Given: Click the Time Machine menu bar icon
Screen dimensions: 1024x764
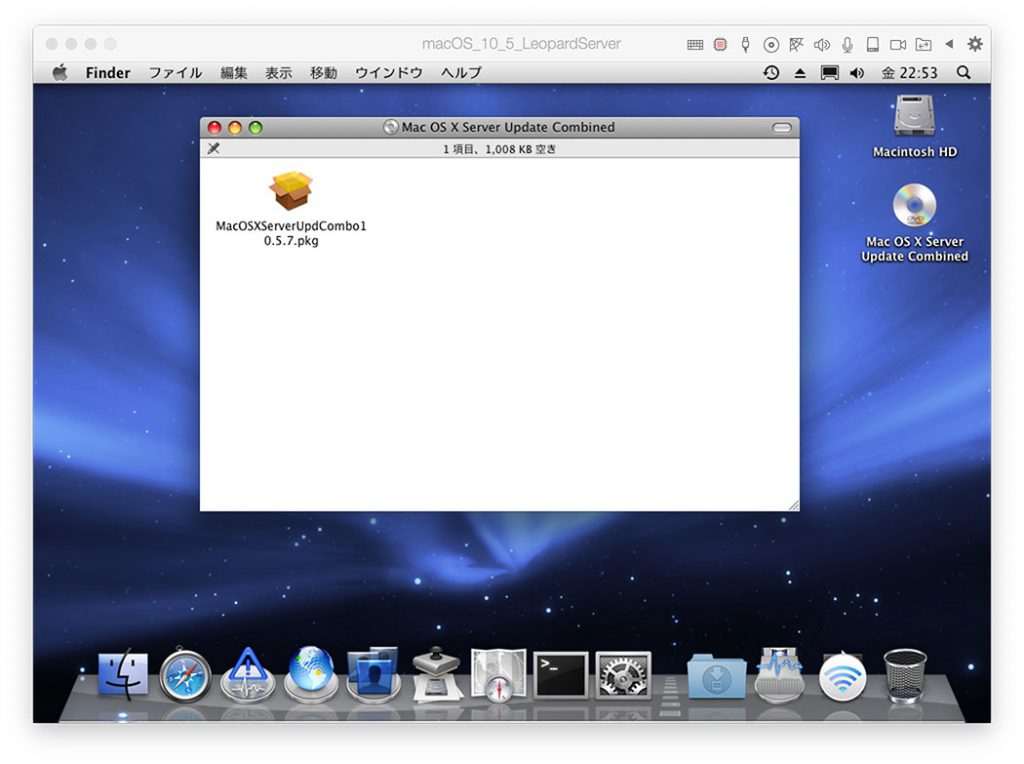Looking at the screenshot, I should pos(771,72).
